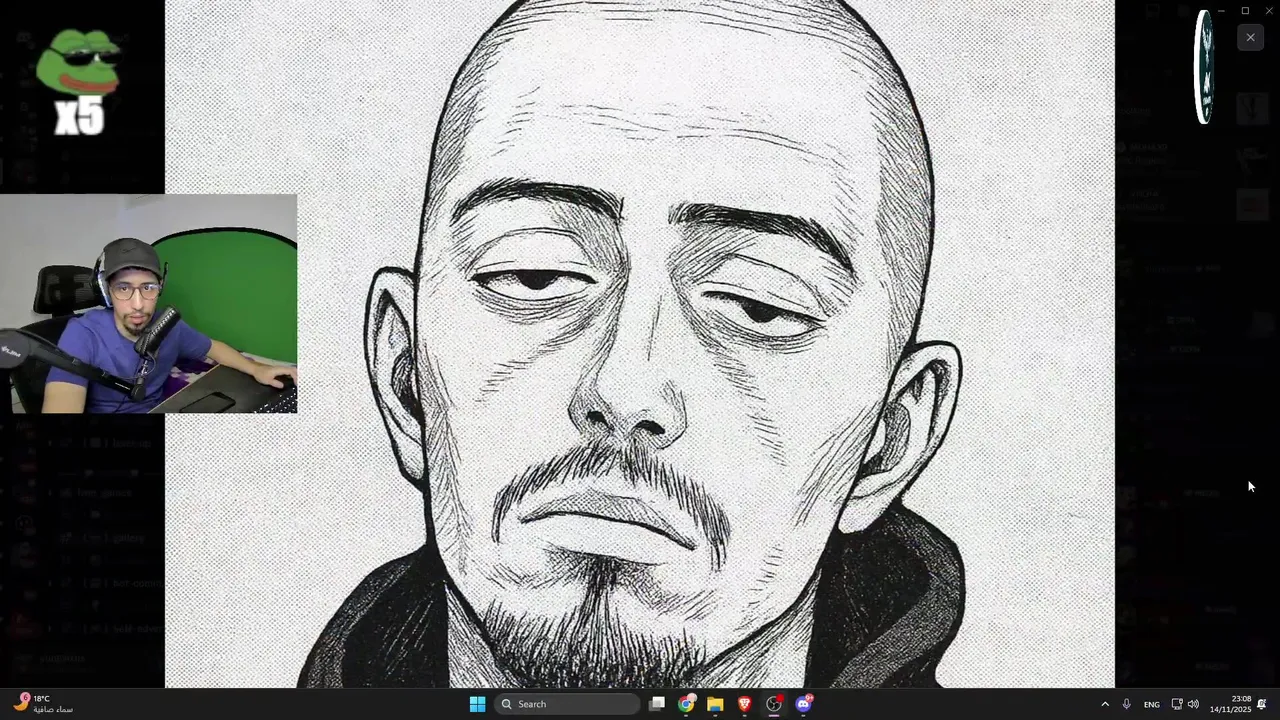Open the ENG input language switcher
The width and height of the screenshot is (1280, 720).
click(x=1152, y=704)
